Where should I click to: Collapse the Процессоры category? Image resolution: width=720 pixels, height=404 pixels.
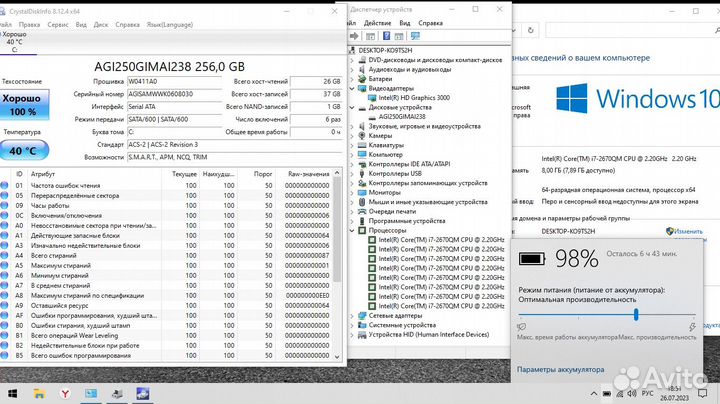(x=352, y=230)
